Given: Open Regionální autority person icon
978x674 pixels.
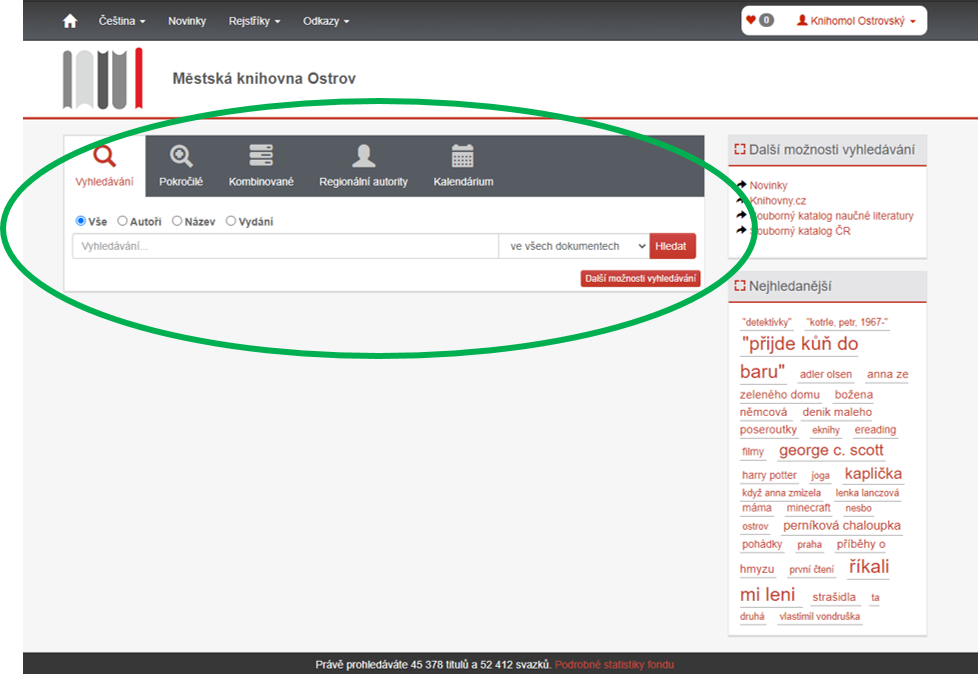Looking at the screenshot, I should coord(363,156).
